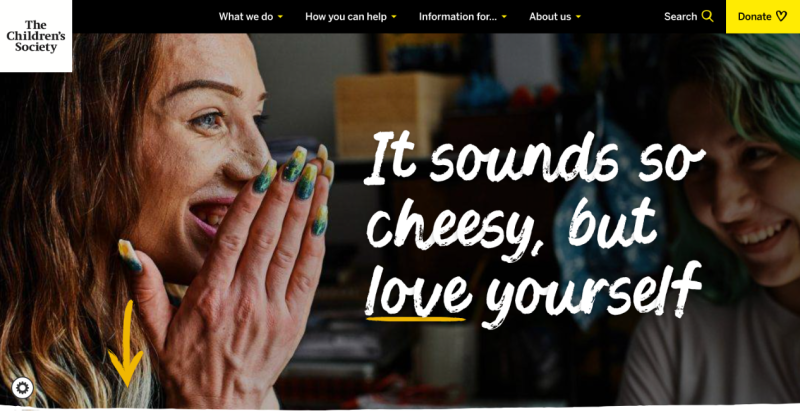Click the word 'yourself' in headline
The width and height of the screenshot is (800, 411).
click(x=593, y=294)
